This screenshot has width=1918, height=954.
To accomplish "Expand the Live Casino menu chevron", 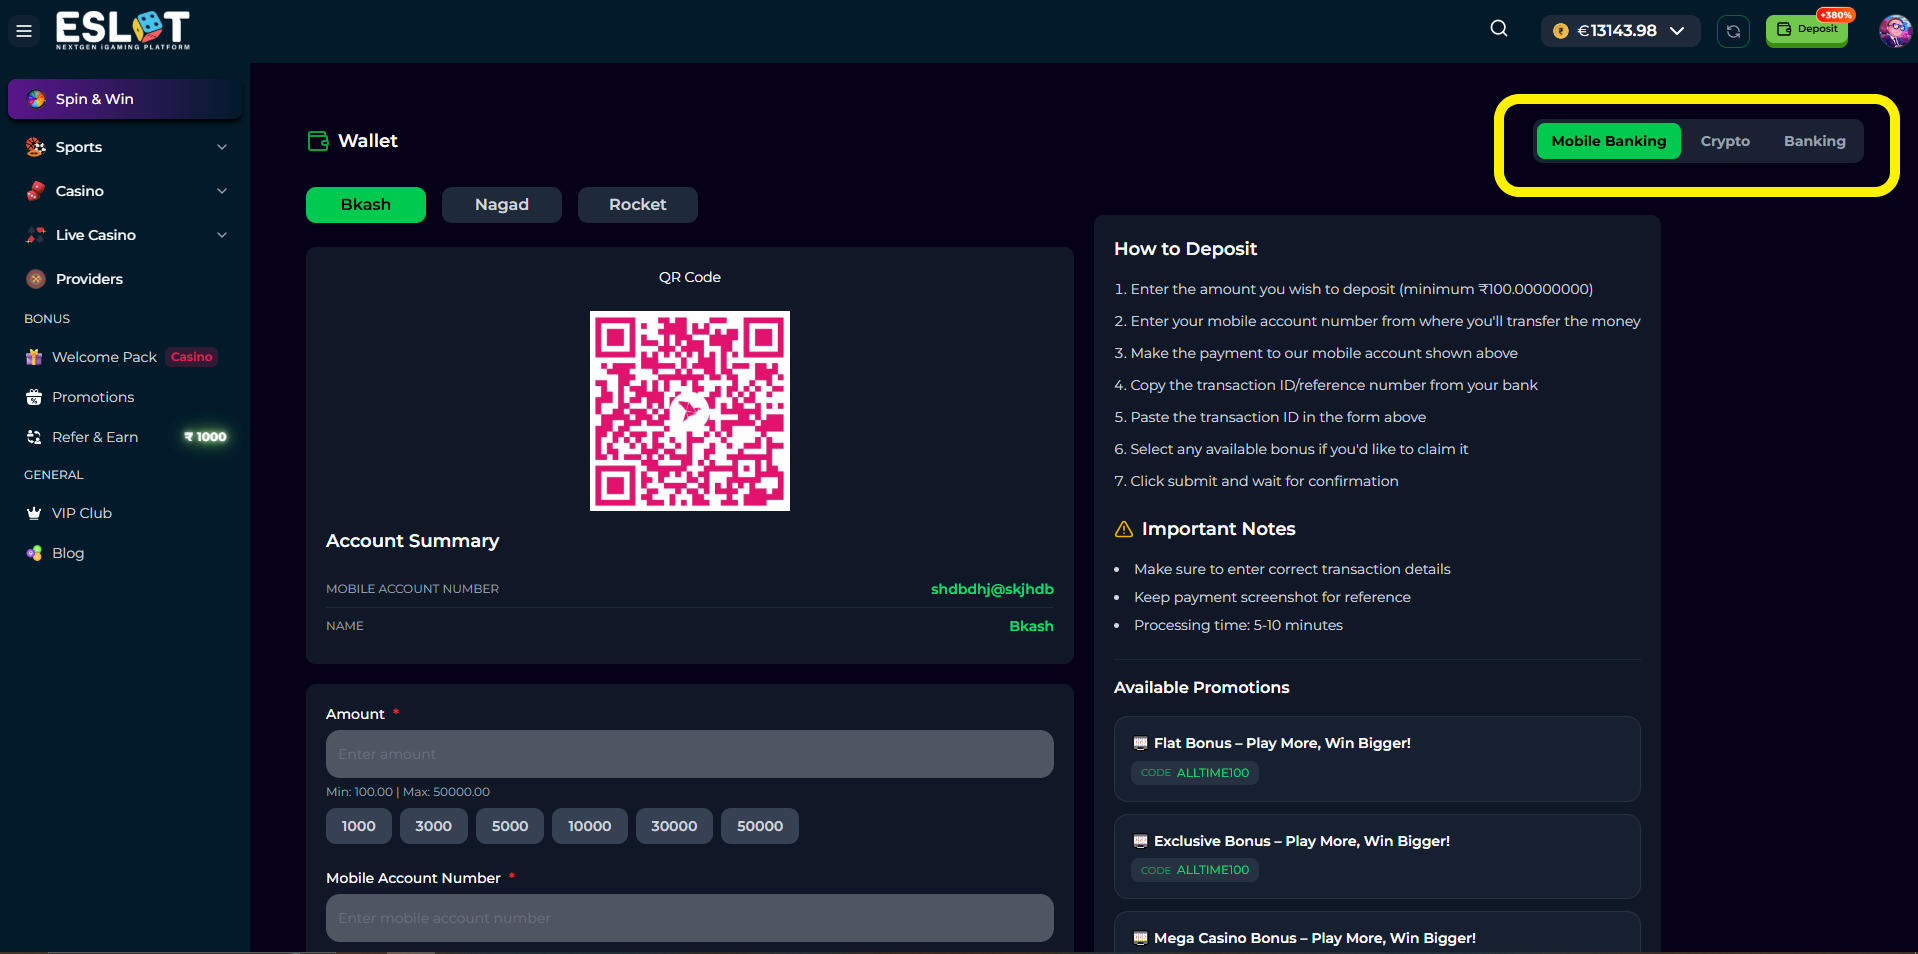I will point(222,235).
